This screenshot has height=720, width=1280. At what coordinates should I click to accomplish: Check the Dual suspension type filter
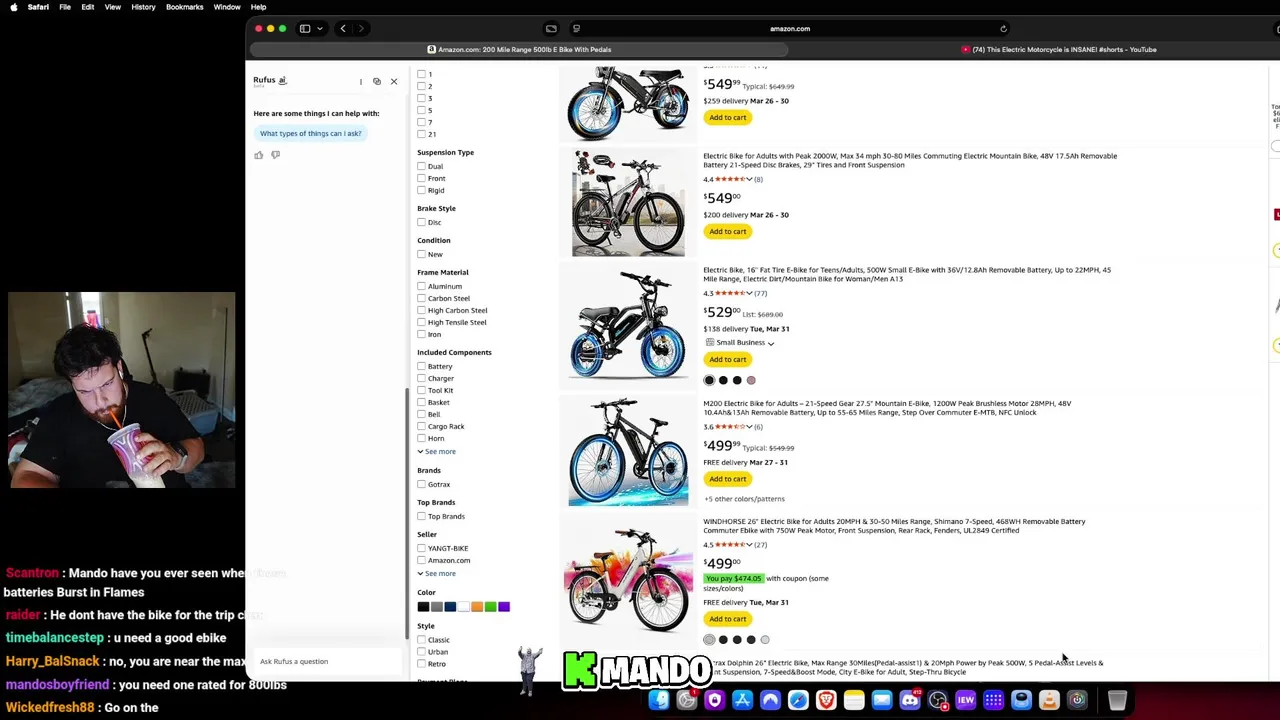[421, 166]
